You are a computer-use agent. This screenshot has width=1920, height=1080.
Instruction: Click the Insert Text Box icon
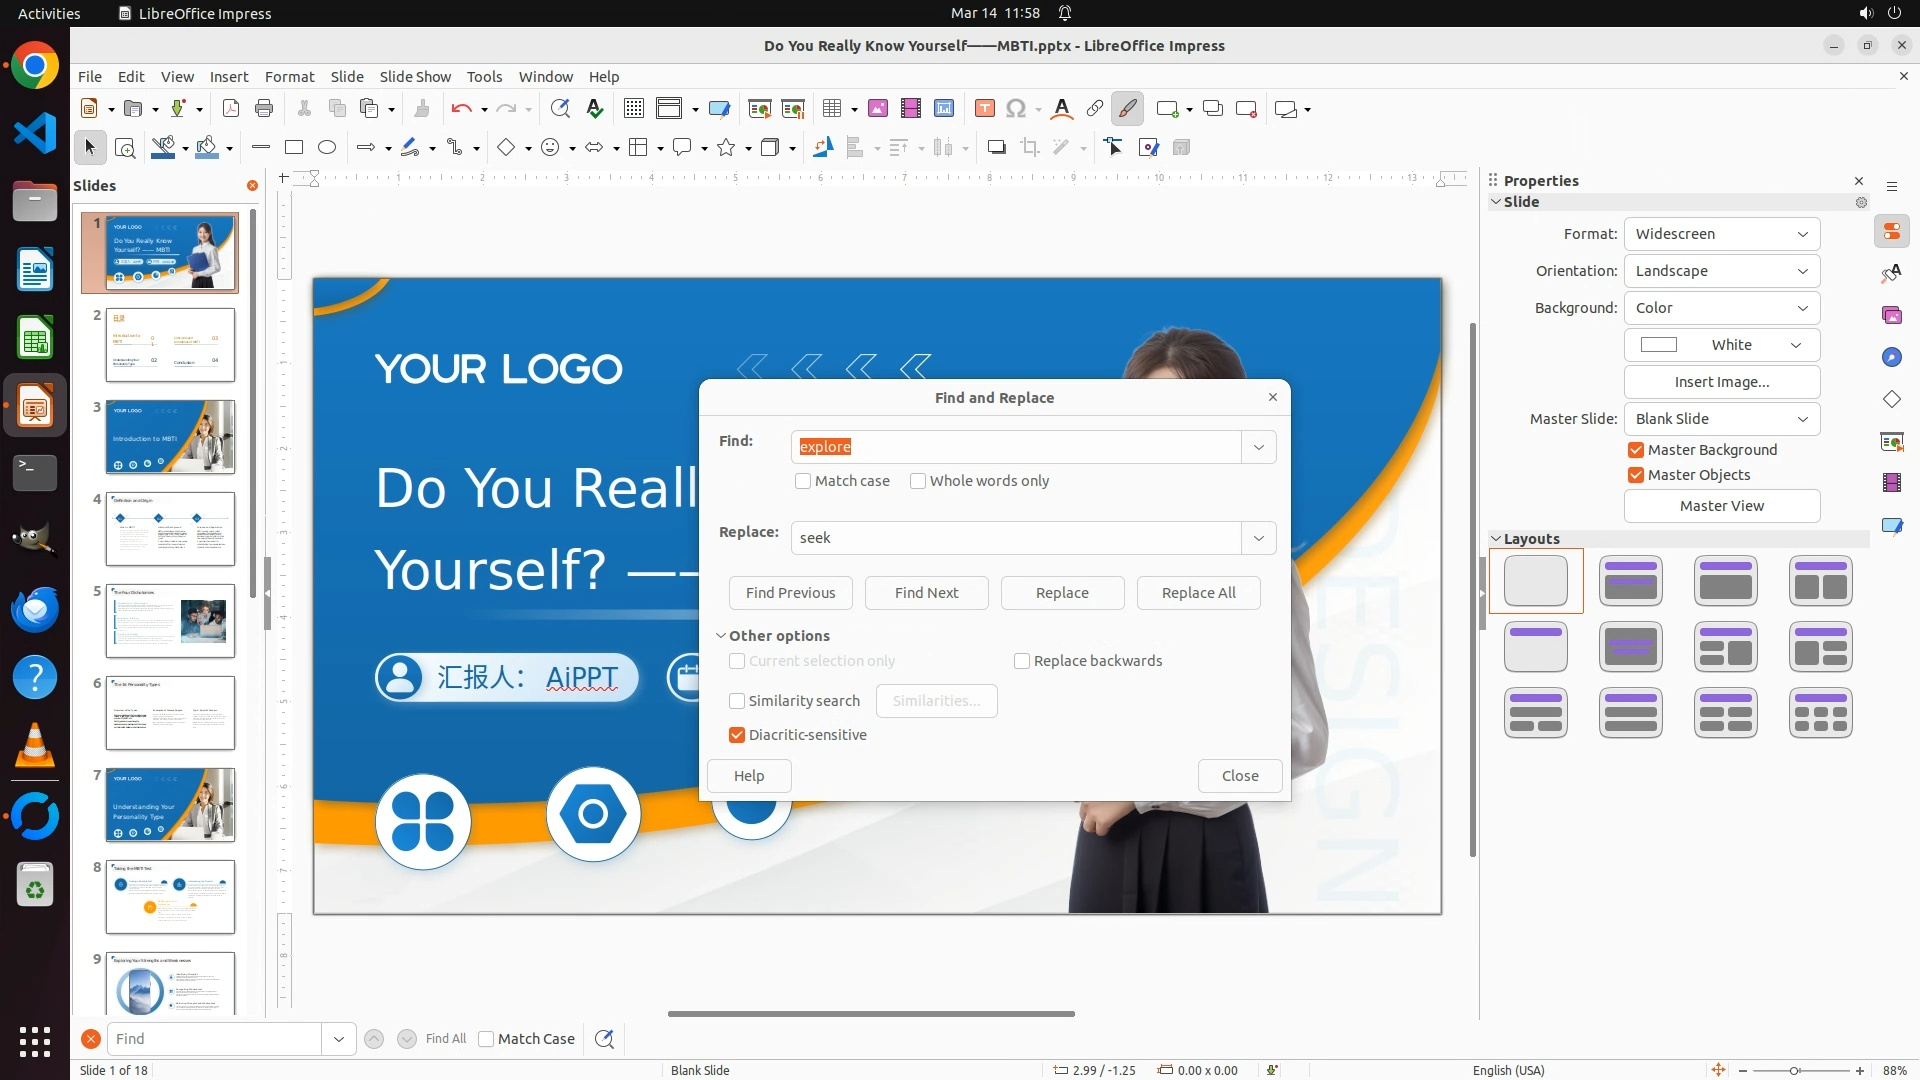pyautogui.click(x=984, y=109)
